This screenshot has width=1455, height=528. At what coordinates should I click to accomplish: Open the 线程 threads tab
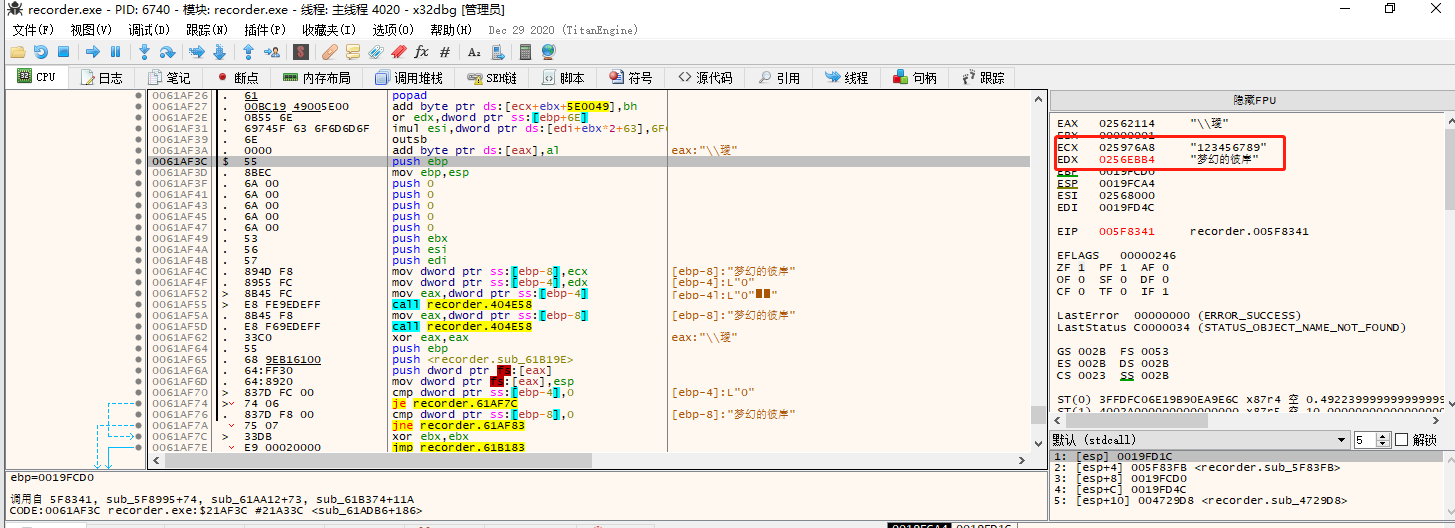point(847,77)
